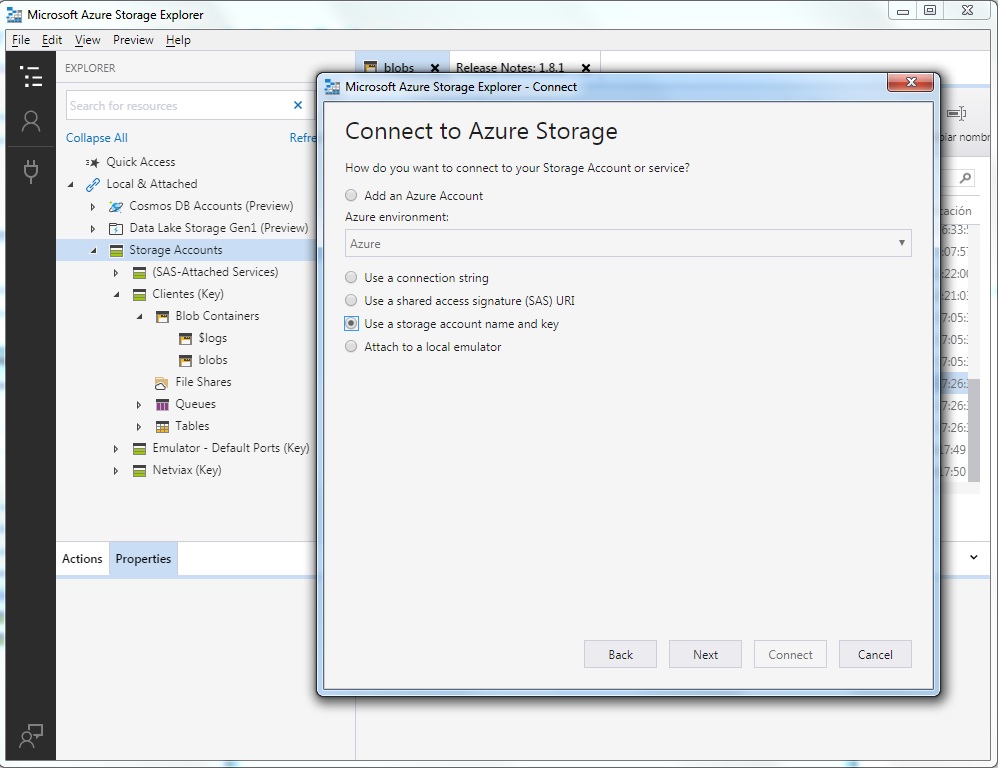Click the Connect button in dialog
The image size is (998, 768).
(790, 654)
